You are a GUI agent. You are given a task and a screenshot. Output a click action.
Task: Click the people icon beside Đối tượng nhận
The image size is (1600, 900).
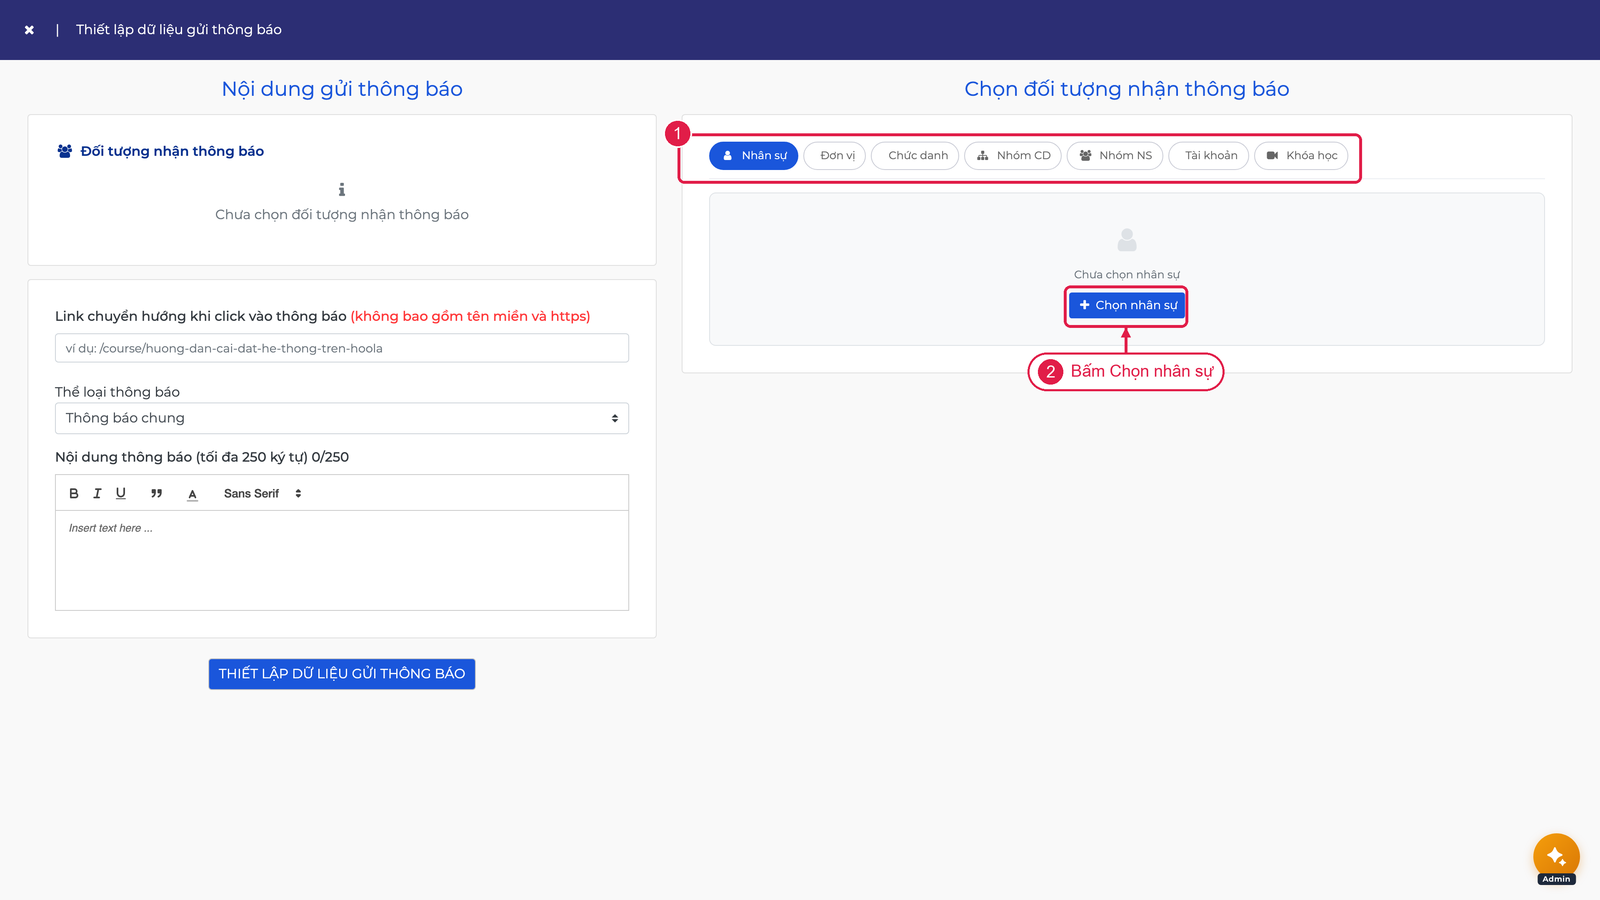click(65, 151)
